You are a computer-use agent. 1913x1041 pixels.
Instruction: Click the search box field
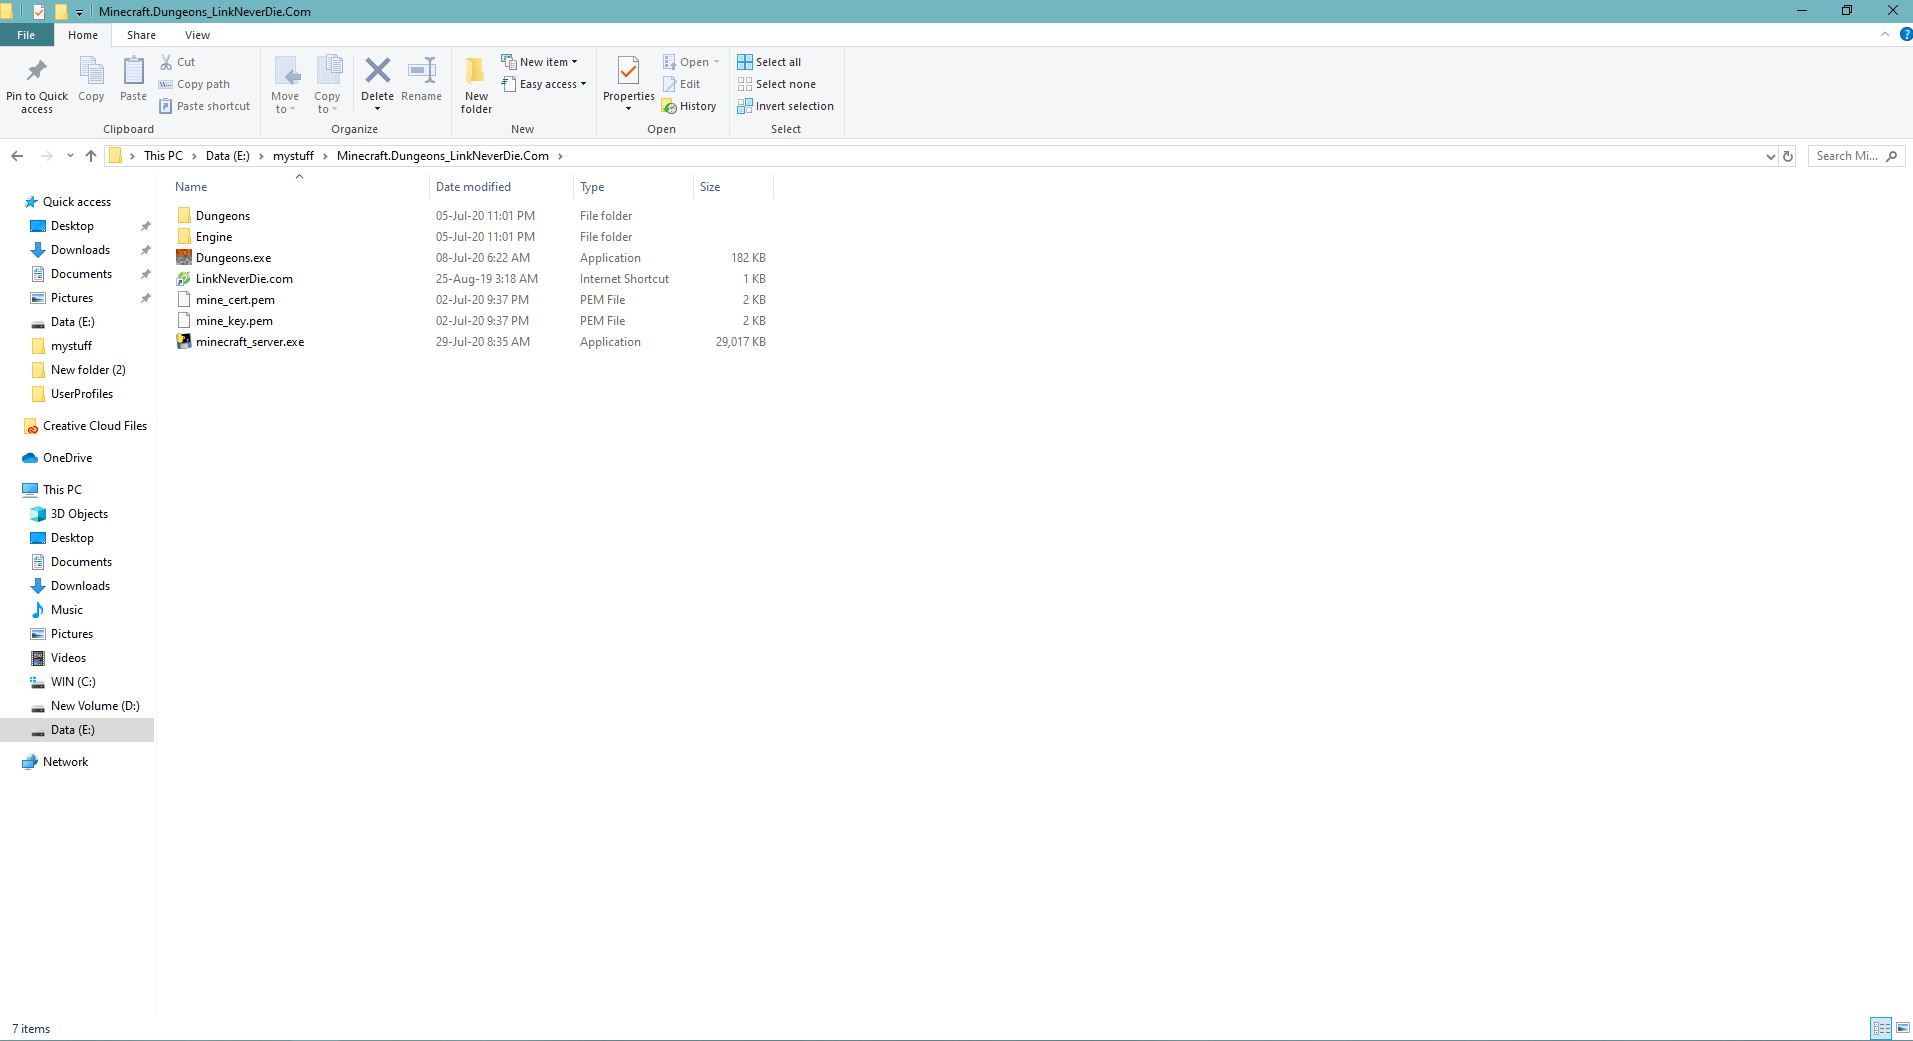(x=1846, y=156)
